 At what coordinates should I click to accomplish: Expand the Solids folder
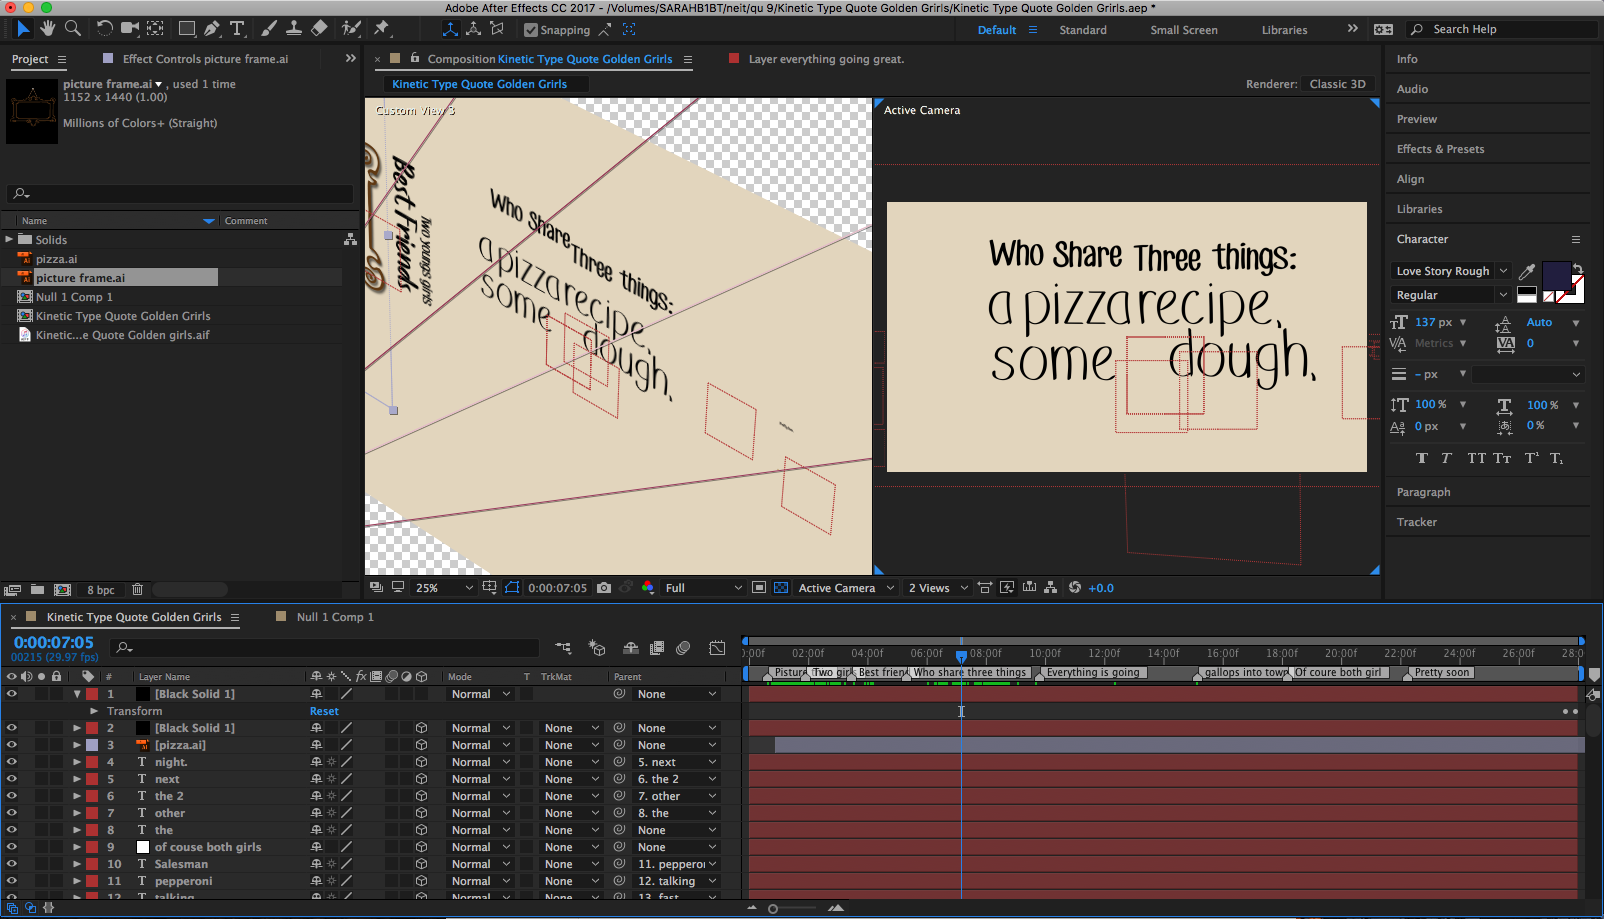tap(9, 240)
